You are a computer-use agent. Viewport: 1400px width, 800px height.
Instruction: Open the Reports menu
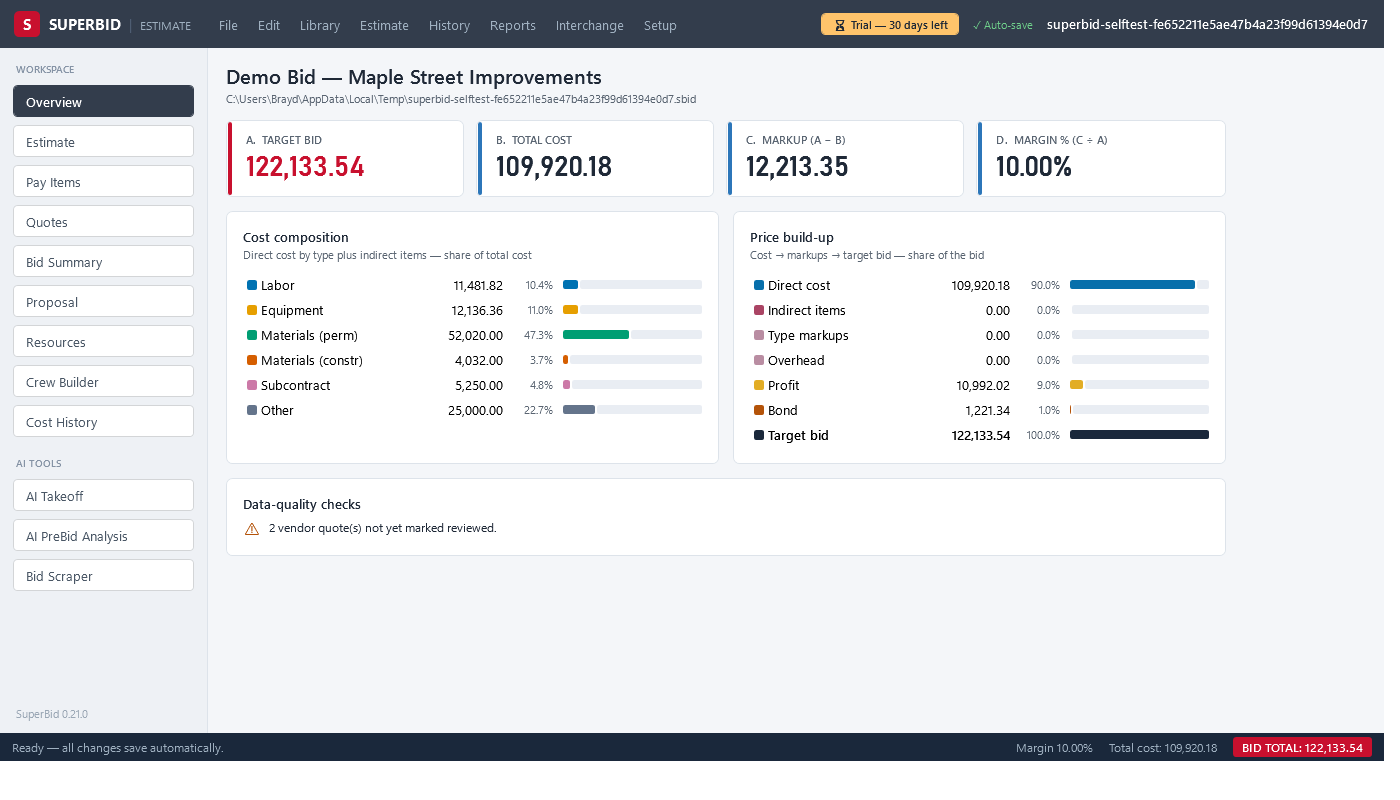(513, 25)
